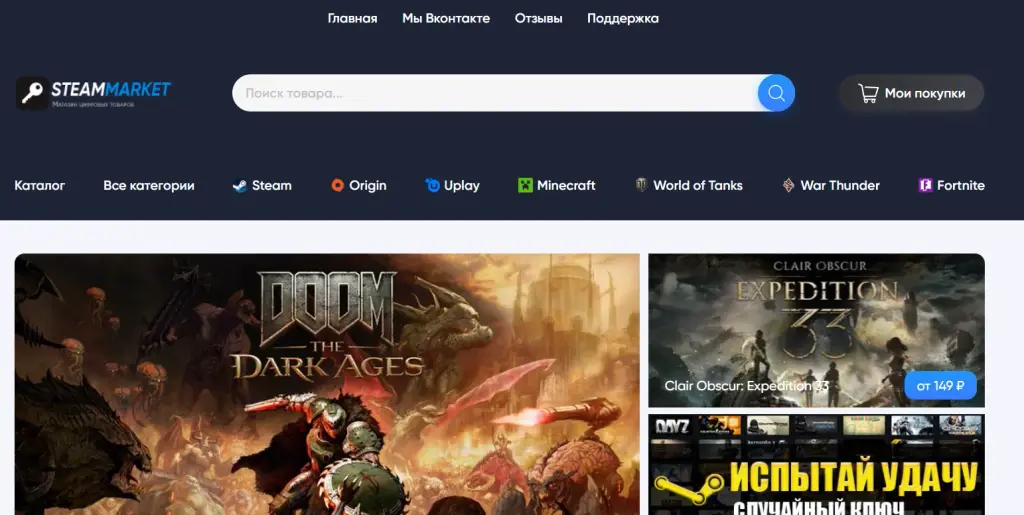The width and height of the screenshot is (1024, 515).
Task: Open the Поддержка page
Action: tap(622, 18)
